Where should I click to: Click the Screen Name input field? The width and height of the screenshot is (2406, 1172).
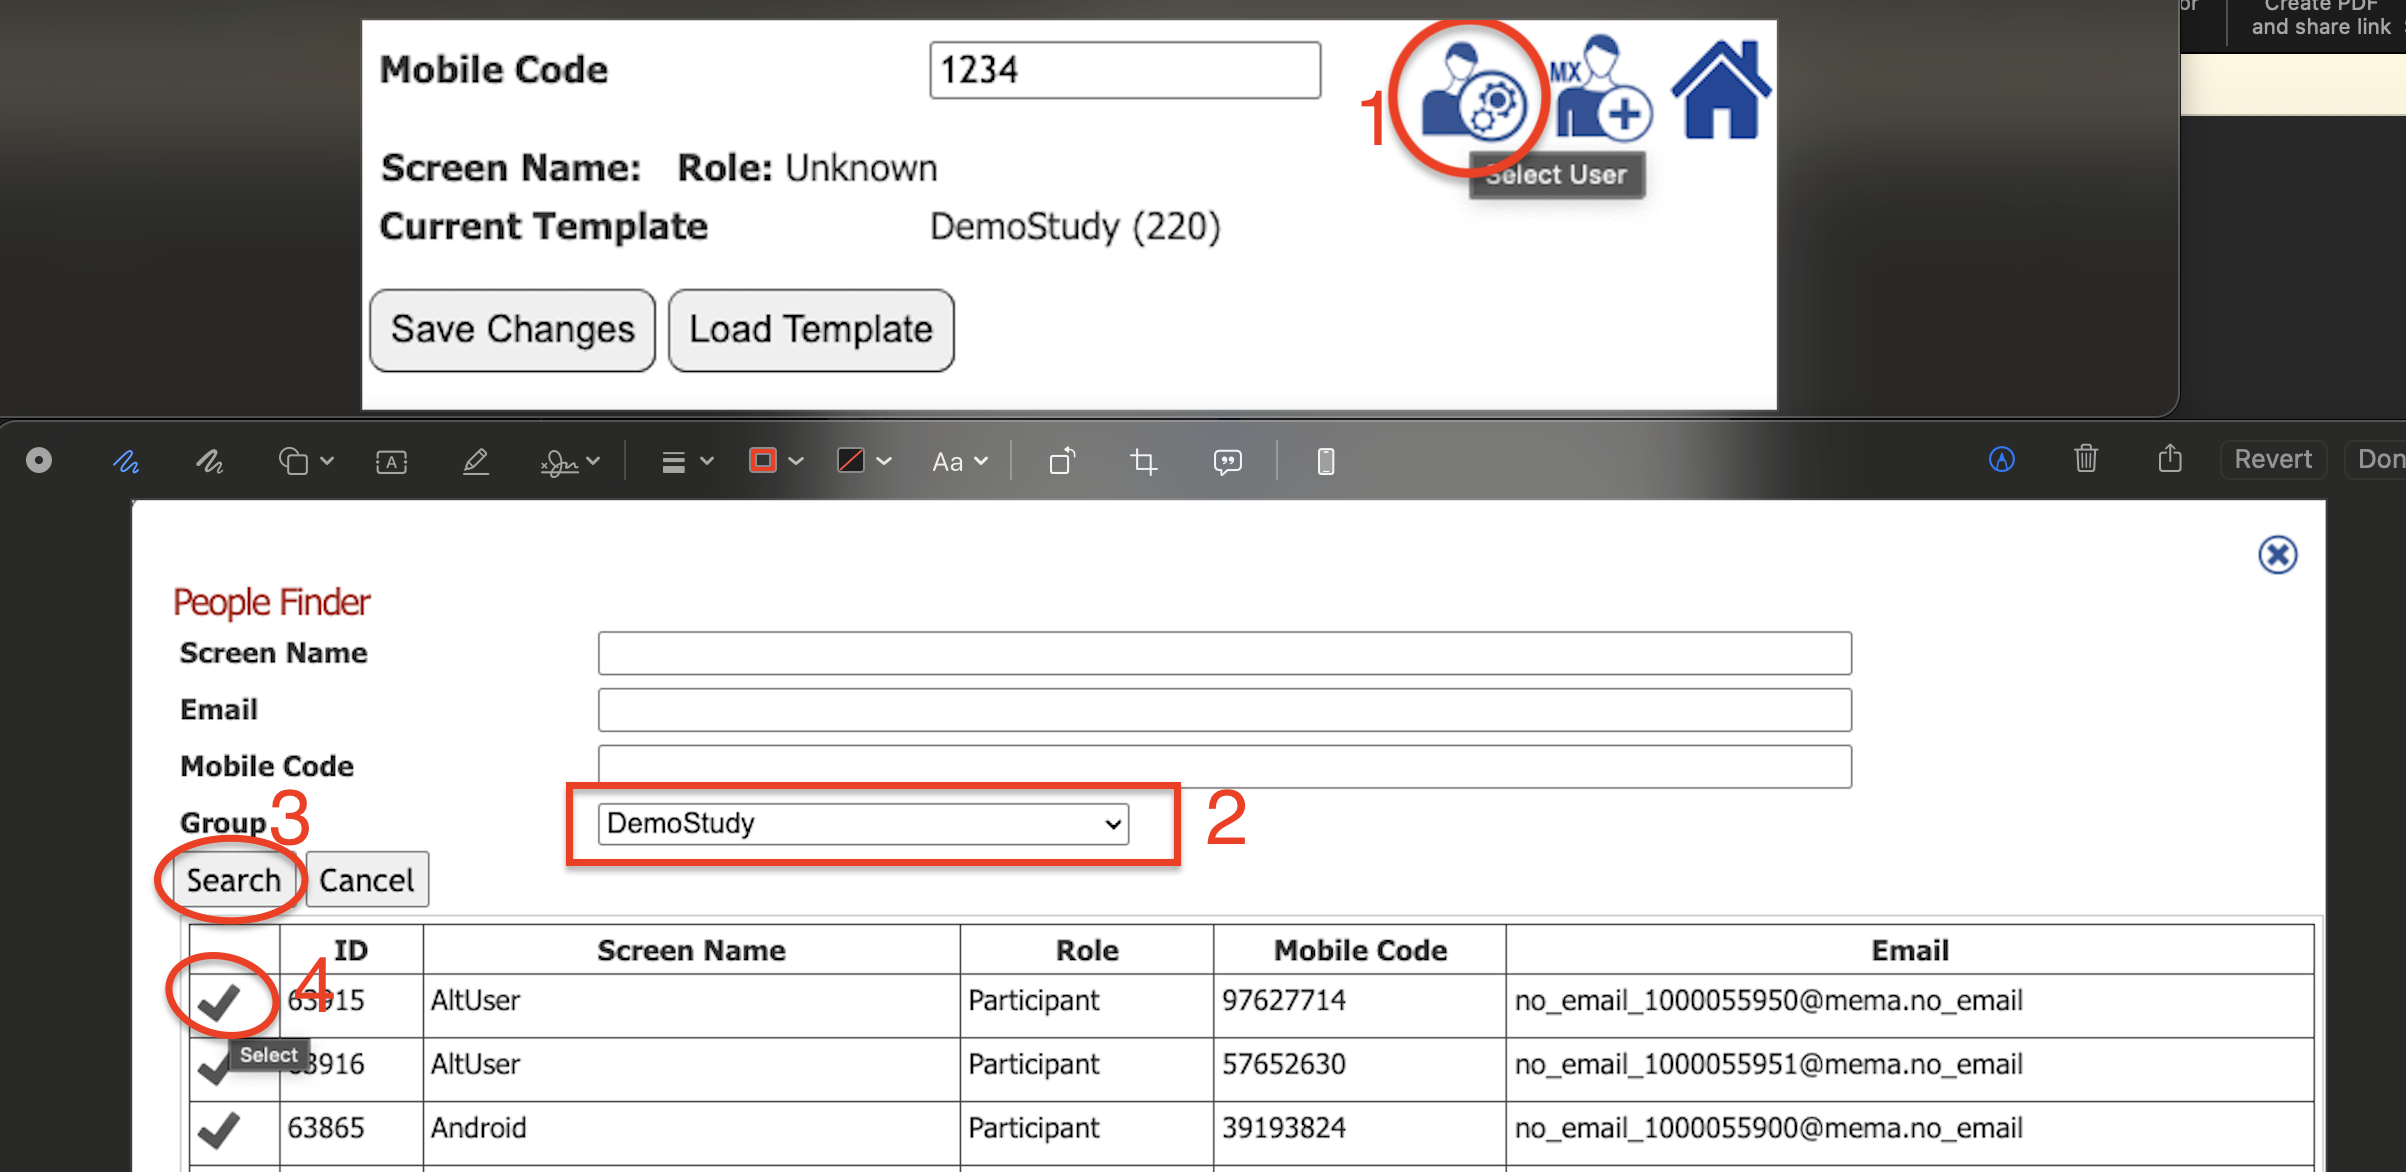(x=1224, y=653)
